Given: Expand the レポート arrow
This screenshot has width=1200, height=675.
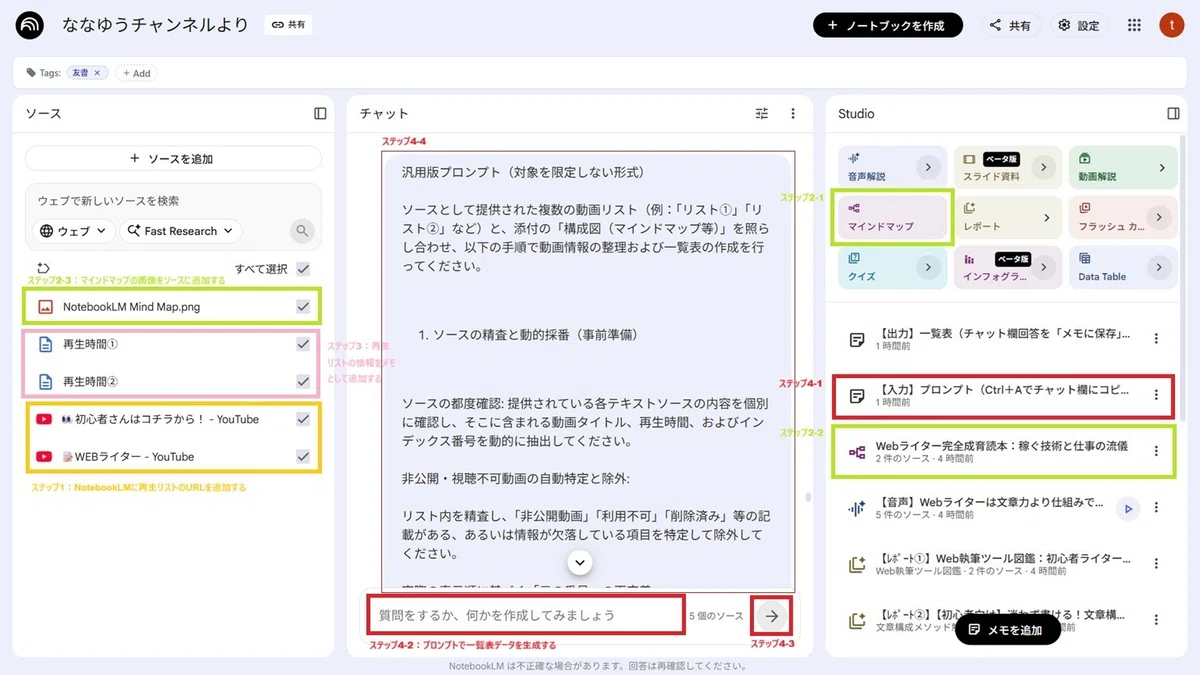Looking at the screenshot, I should [1047, 217].
